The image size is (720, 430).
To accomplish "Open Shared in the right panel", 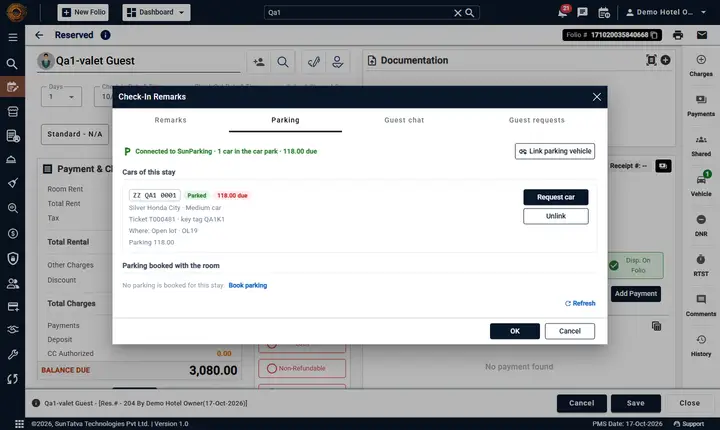I will click(x=701, y=146).
